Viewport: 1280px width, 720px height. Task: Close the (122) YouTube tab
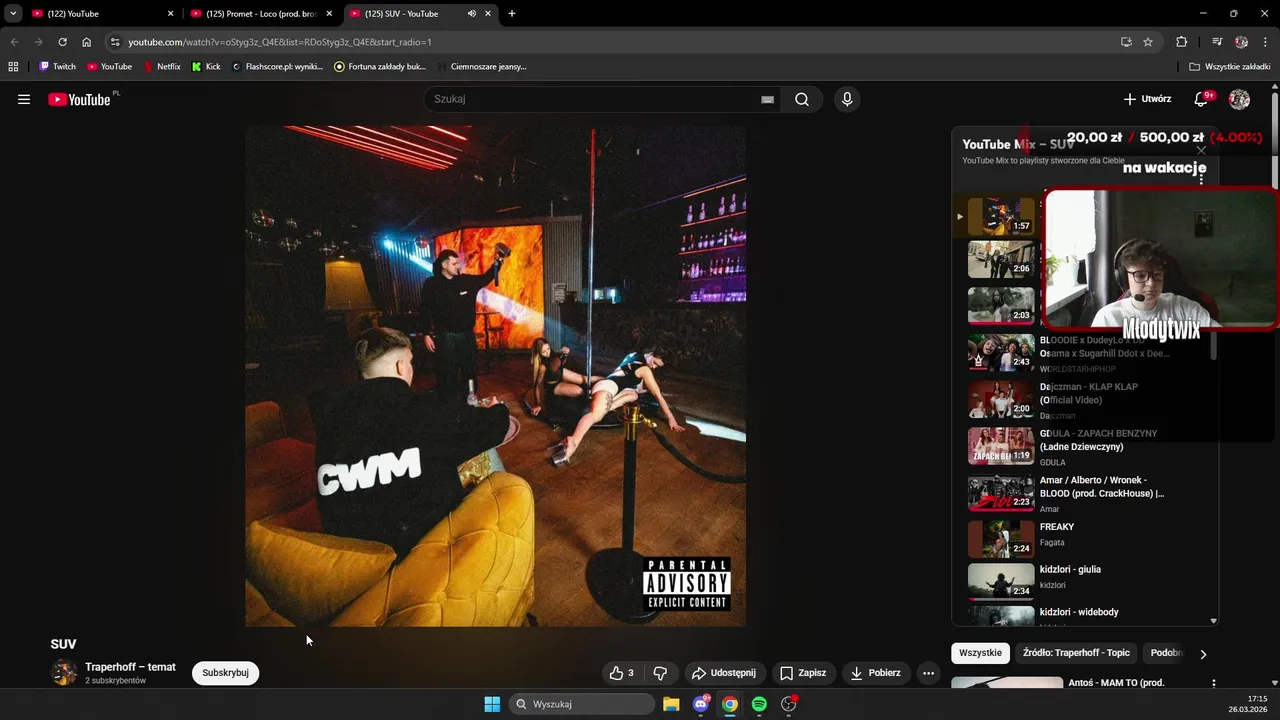[x=170, y=14]
